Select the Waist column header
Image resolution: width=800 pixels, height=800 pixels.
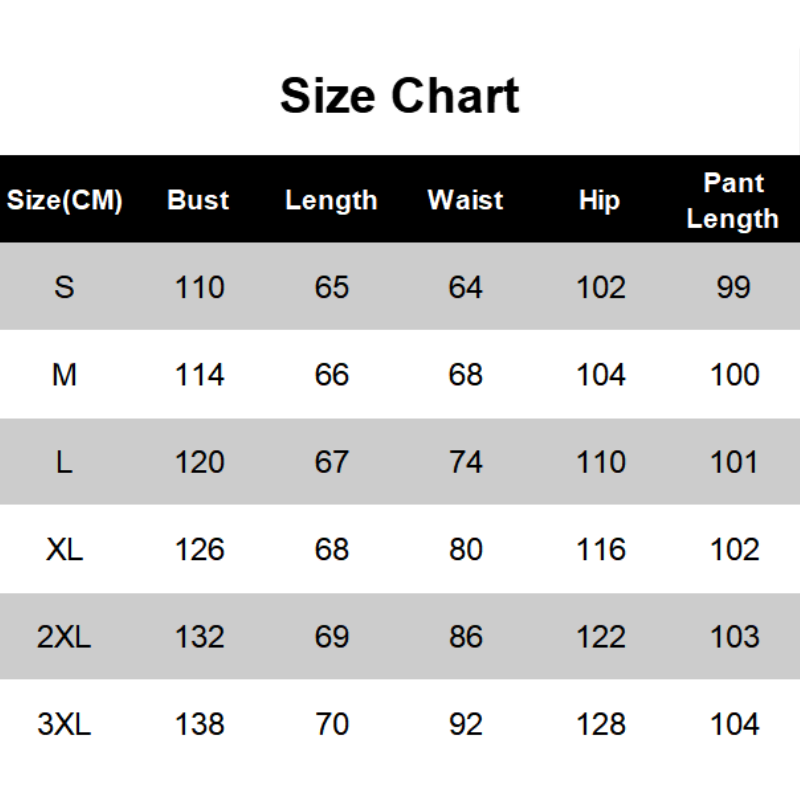465,200
